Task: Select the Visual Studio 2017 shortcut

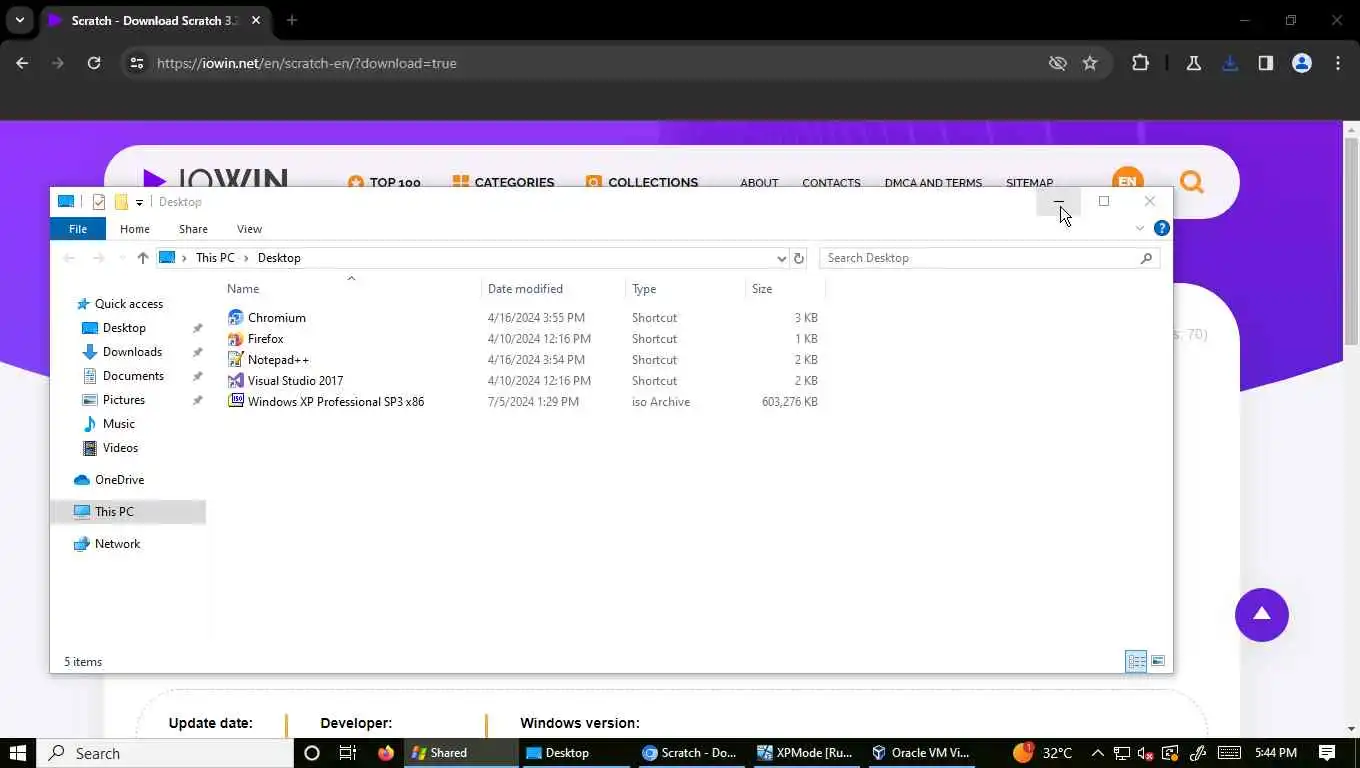Action: click(x=295, y=381)
